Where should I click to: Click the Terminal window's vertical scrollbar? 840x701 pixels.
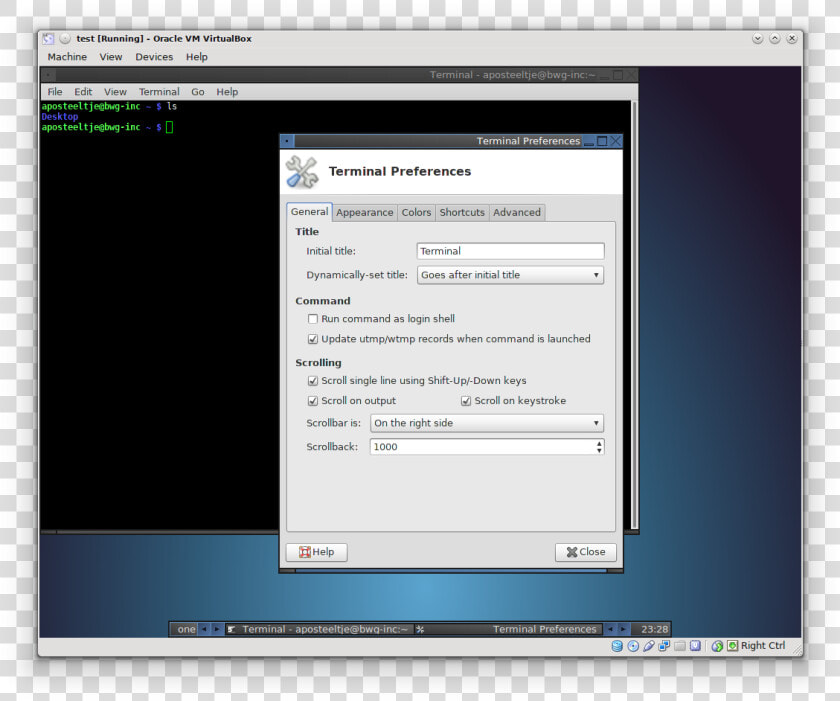pos(634,315)
